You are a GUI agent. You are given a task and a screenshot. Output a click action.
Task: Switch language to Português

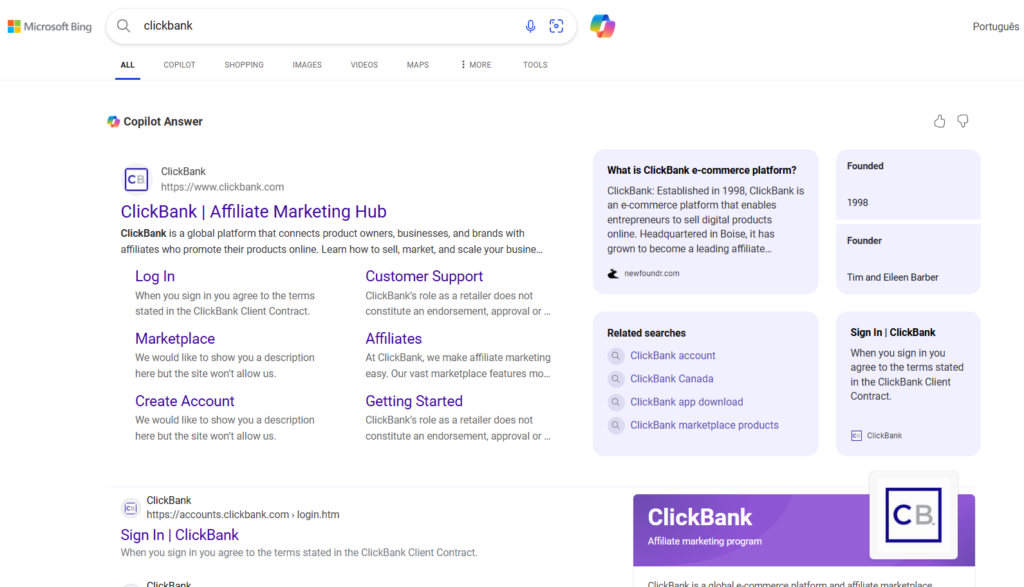[995, 27]
